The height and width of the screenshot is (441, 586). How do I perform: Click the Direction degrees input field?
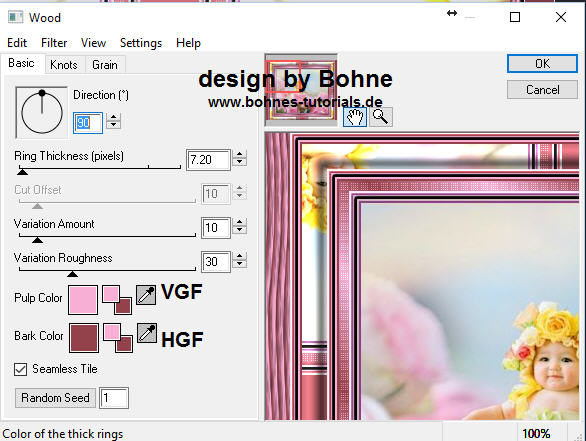point(87,123)
